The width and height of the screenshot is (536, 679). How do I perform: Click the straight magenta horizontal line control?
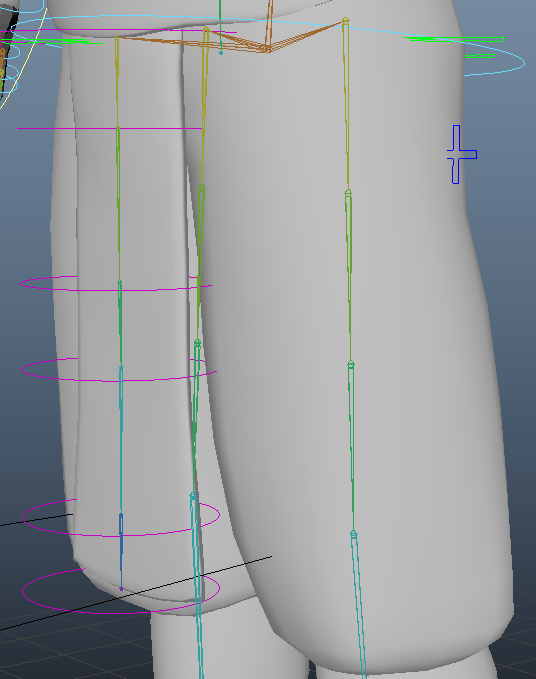pos(110,128)
